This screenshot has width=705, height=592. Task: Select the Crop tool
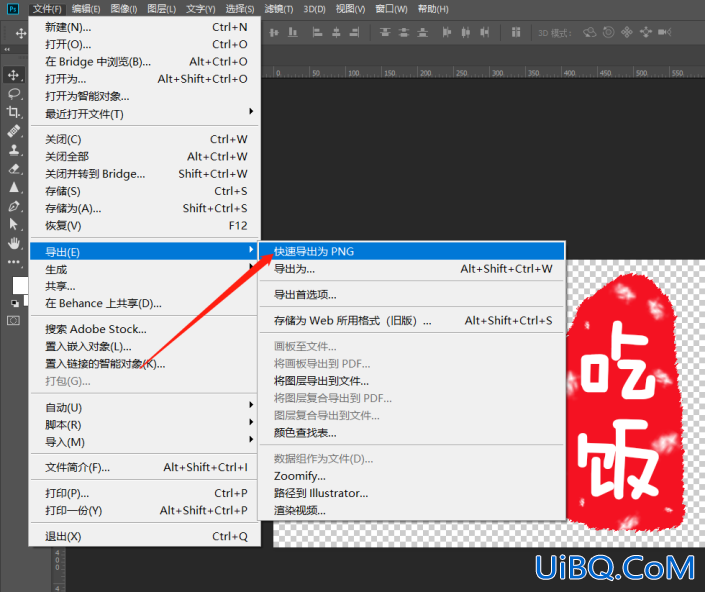[x=13, y=112]
